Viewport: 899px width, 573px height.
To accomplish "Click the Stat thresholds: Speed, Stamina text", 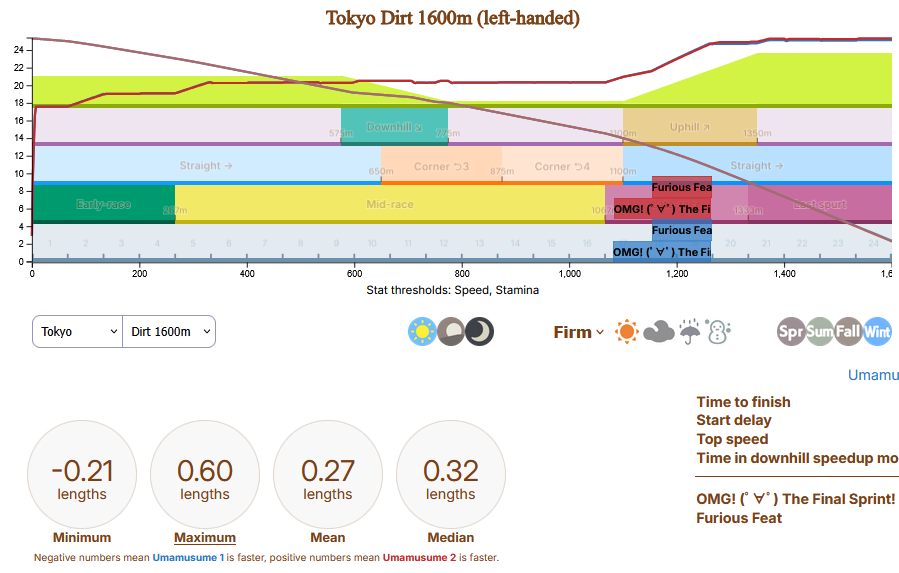I will coord(452,290).
